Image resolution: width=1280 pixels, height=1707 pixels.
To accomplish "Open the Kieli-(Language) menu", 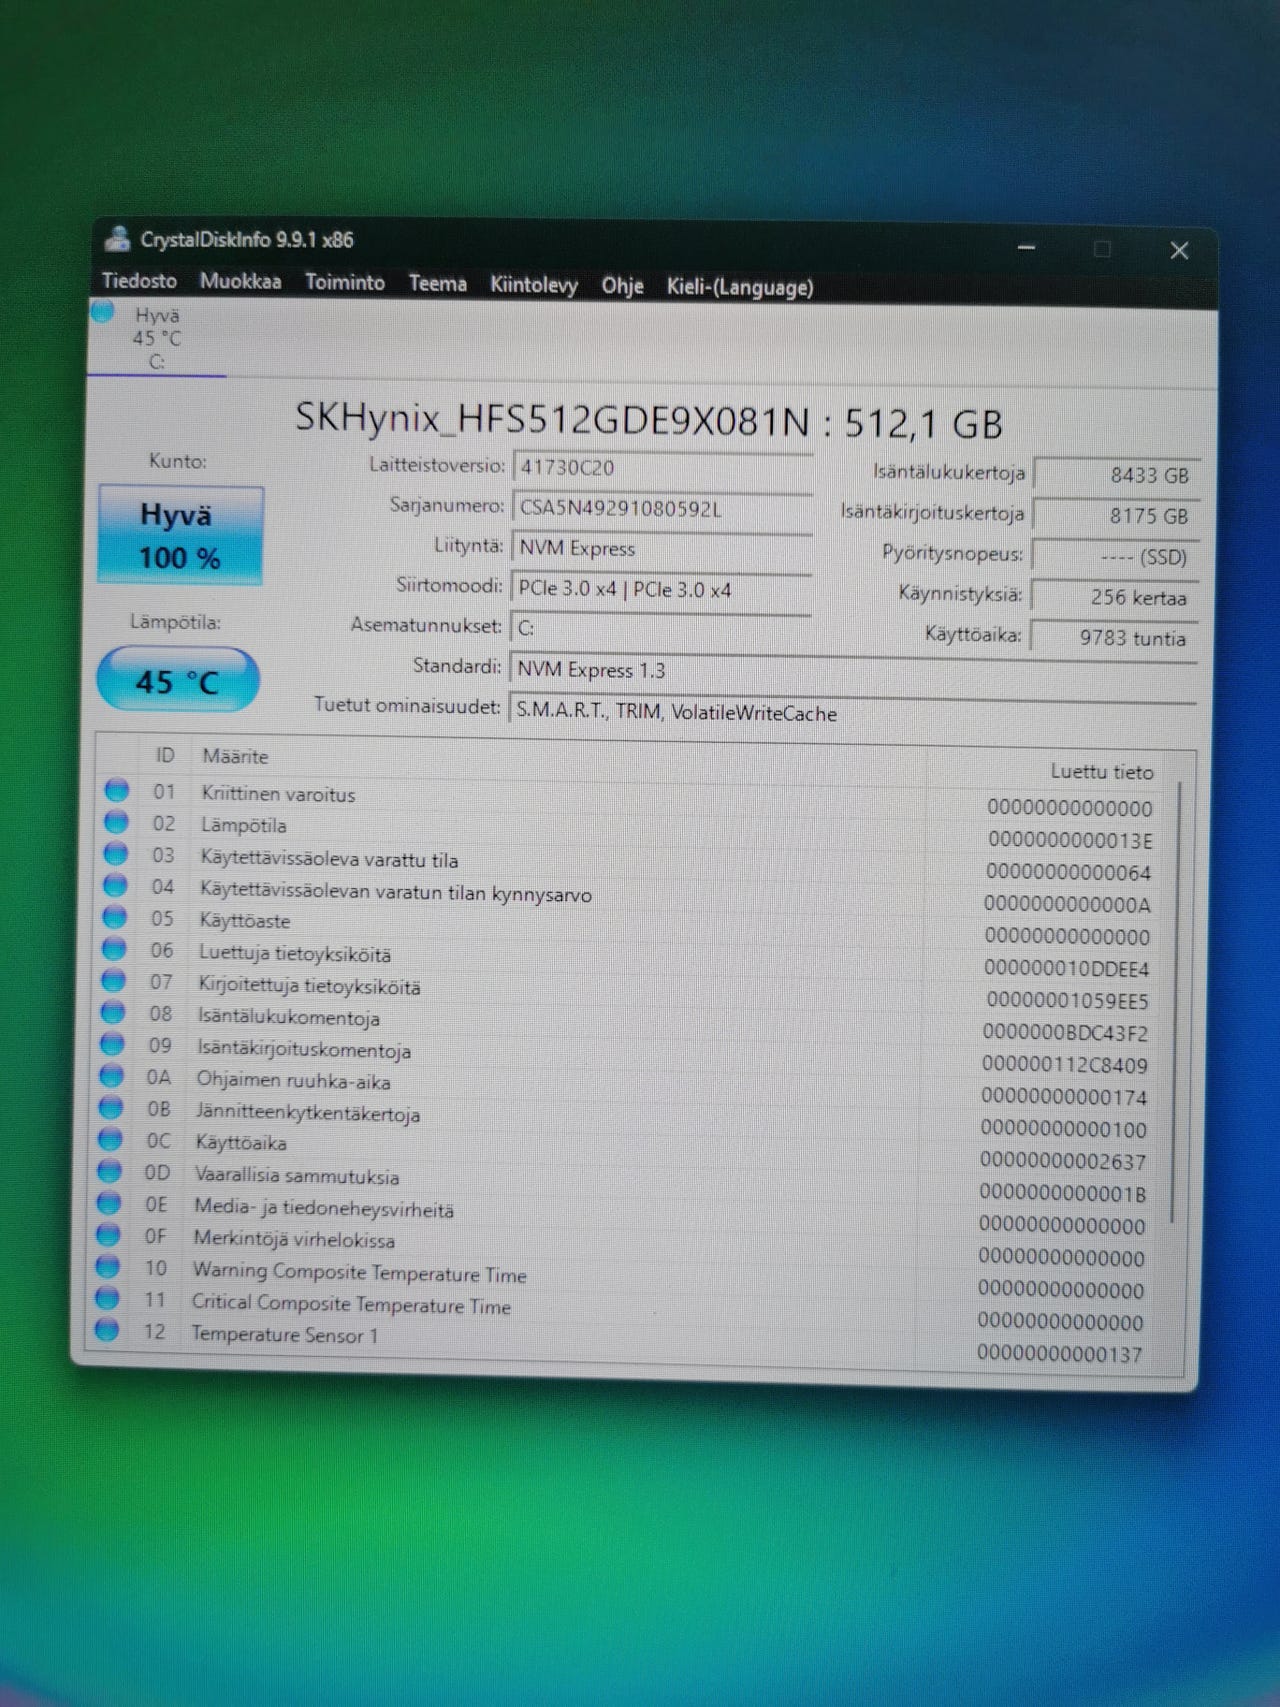I will pyautogui.click(x=740, y=287).
